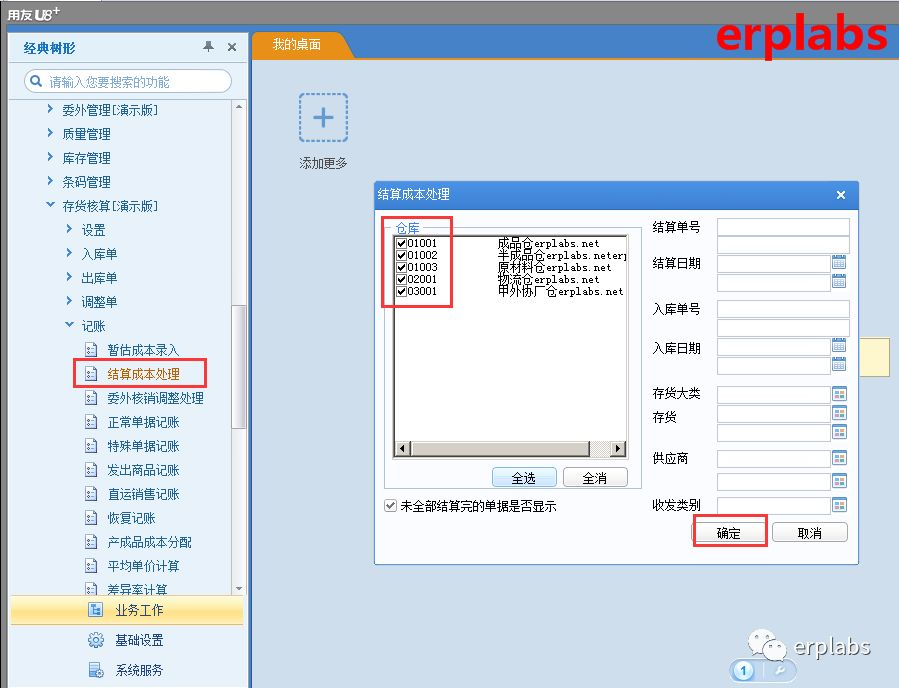The width and height of the screenshot is (899, 688).
Task: Open 平均单价计算 in the tree
Action: (143, 566)
